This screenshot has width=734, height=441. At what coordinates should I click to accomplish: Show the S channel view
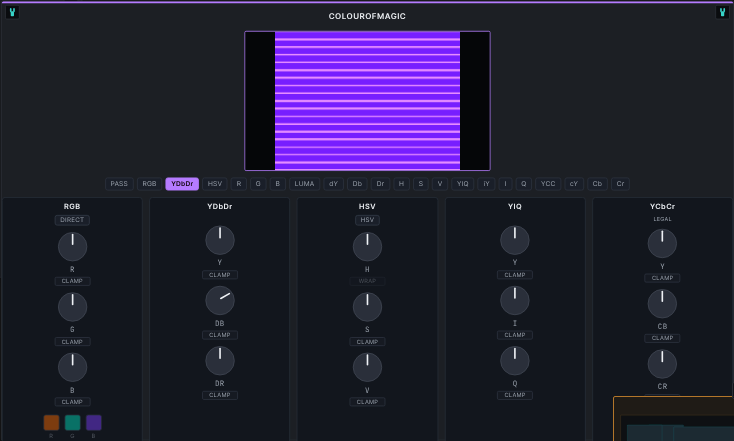[420, 184]
